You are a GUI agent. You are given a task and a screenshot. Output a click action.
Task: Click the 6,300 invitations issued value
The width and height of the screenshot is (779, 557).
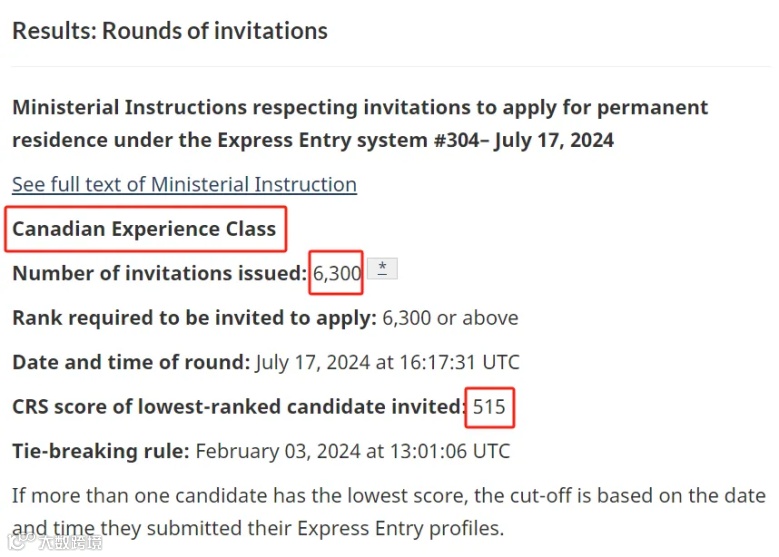pyautogui.click(x=337, y=273)
